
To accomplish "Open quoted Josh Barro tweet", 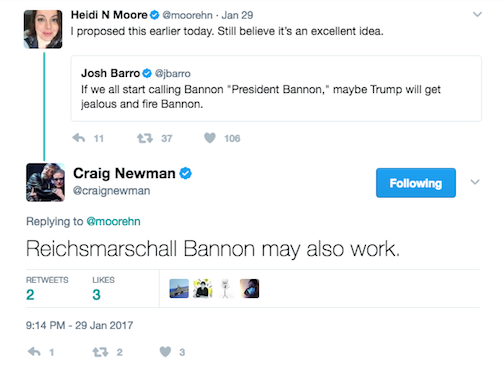I will (276, 88).
